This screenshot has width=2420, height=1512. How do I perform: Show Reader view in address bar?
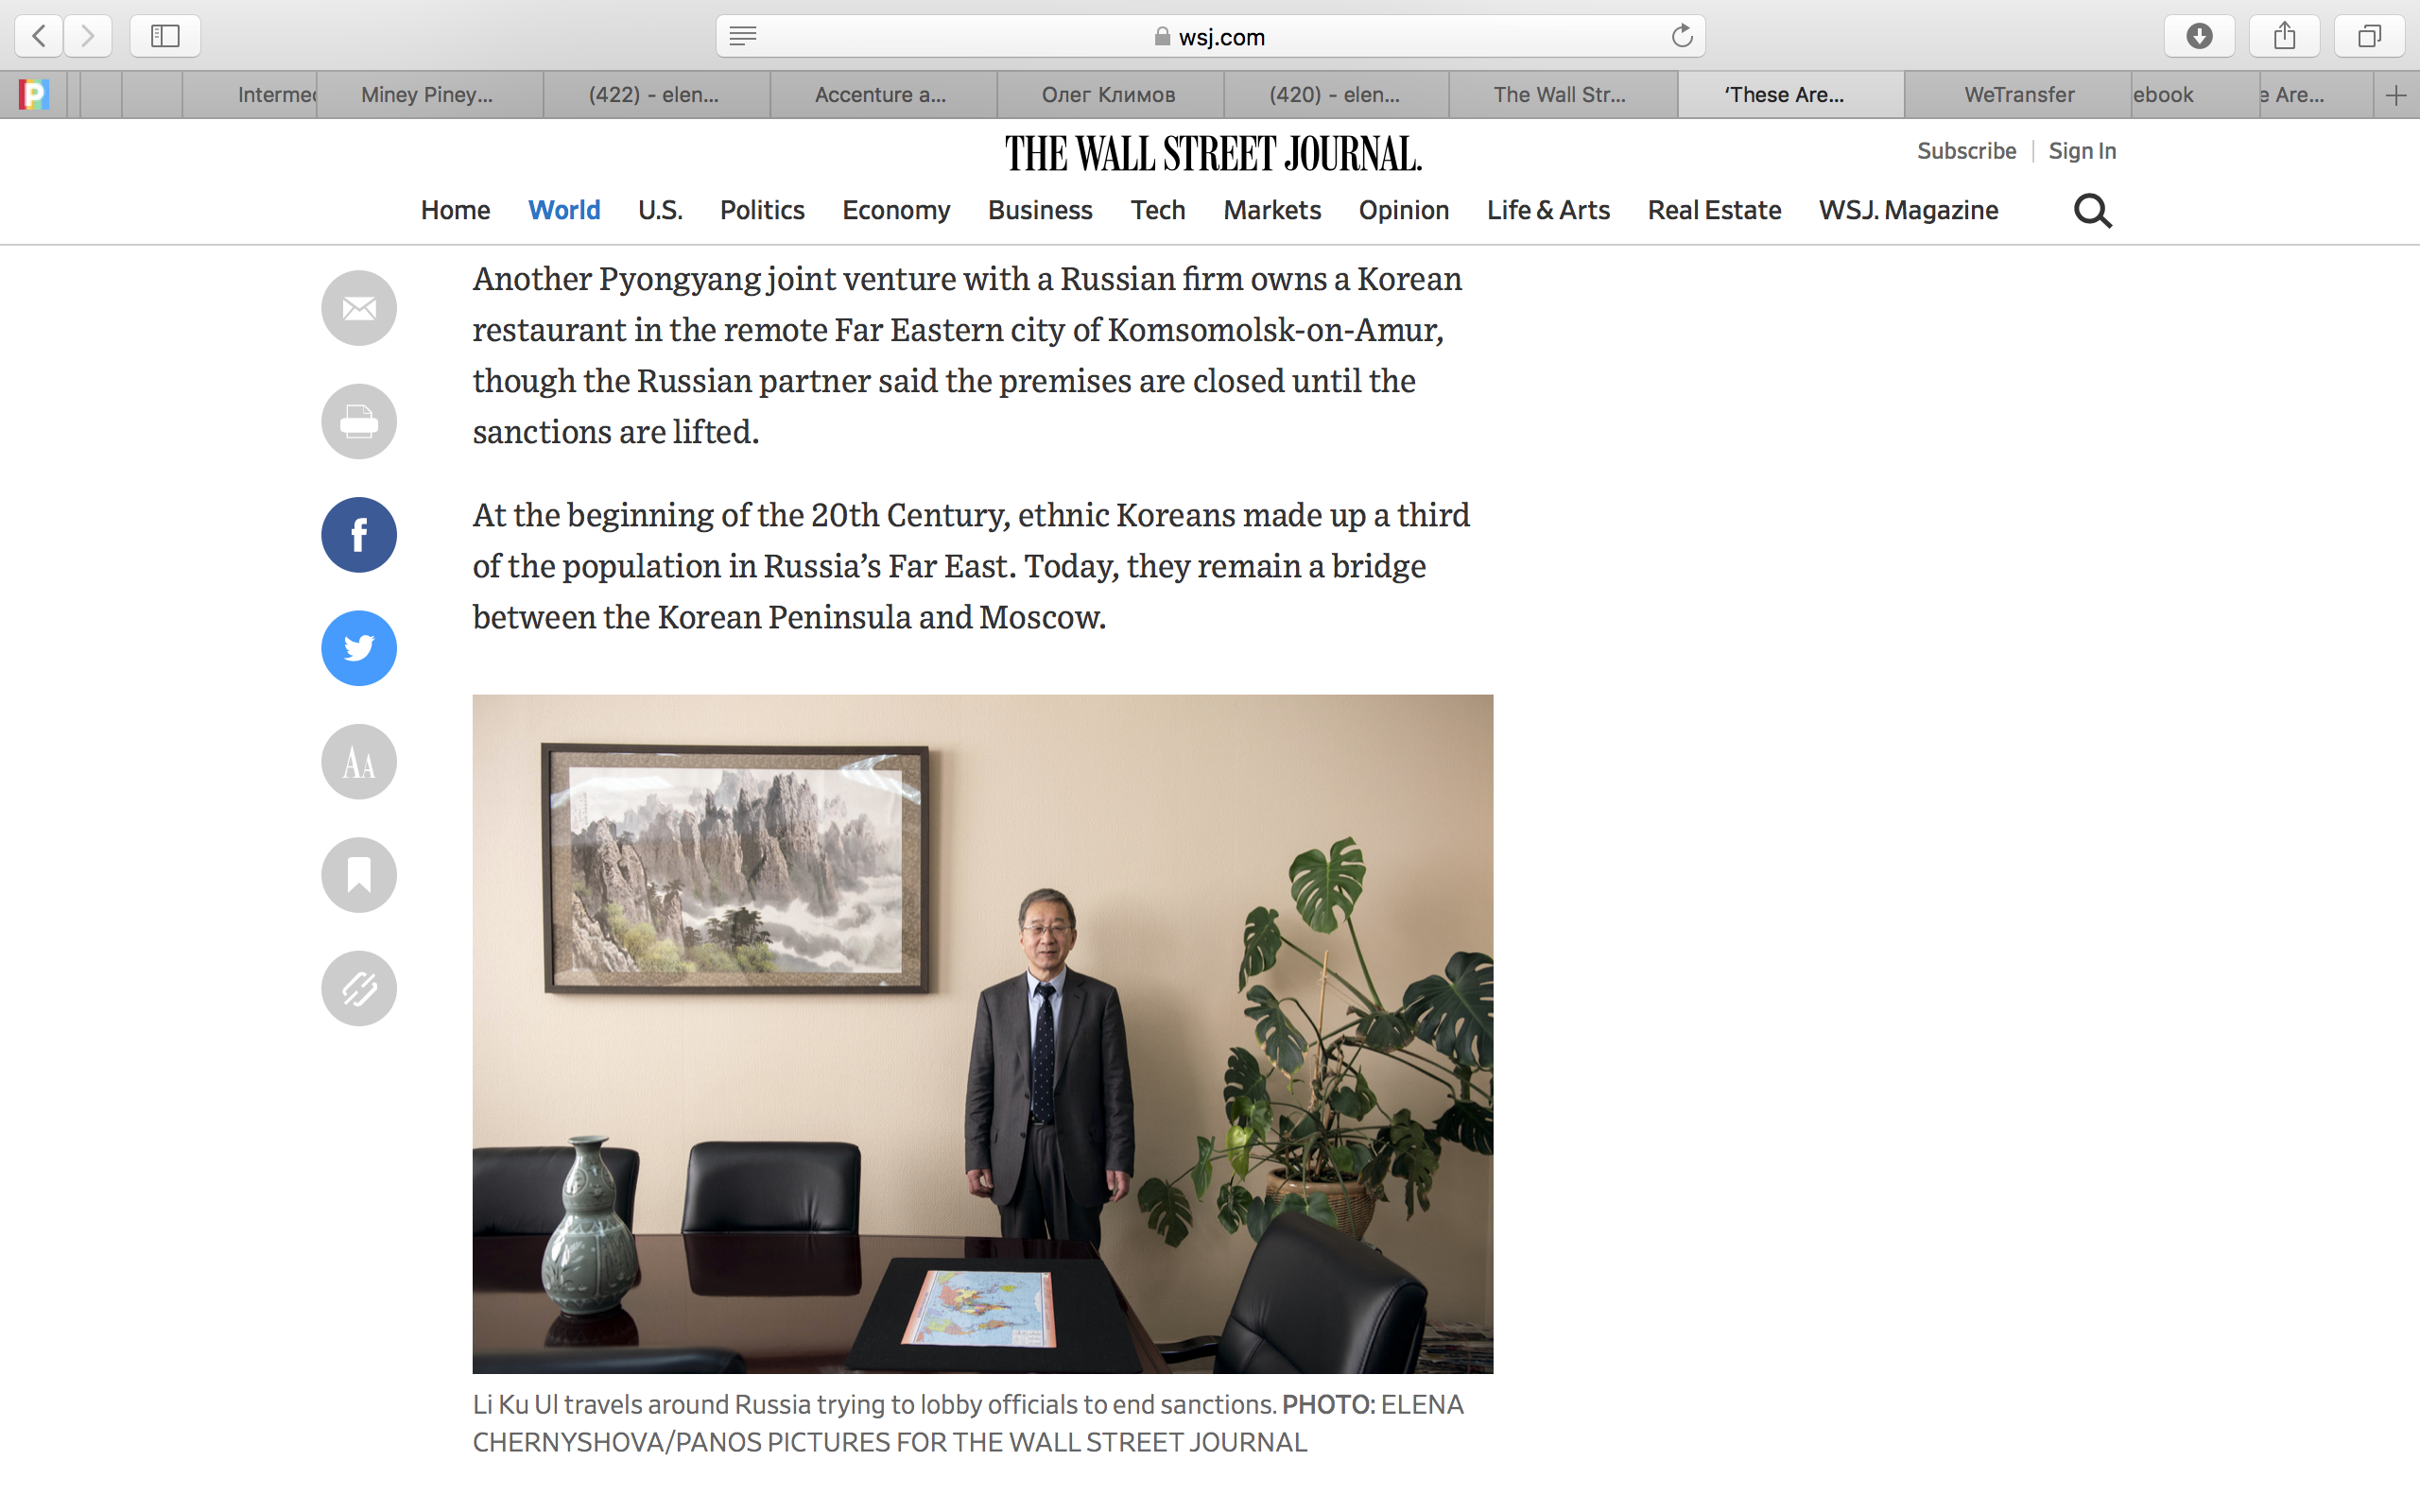(x=743, y=36)
